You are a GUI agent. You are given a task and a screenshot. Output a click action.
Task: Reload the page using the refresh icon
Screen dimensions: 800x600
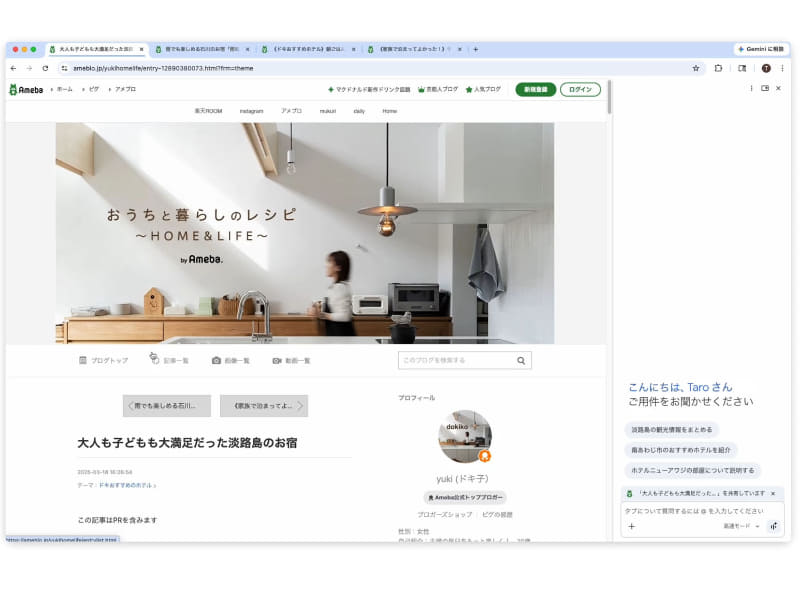tap(47, 68)
